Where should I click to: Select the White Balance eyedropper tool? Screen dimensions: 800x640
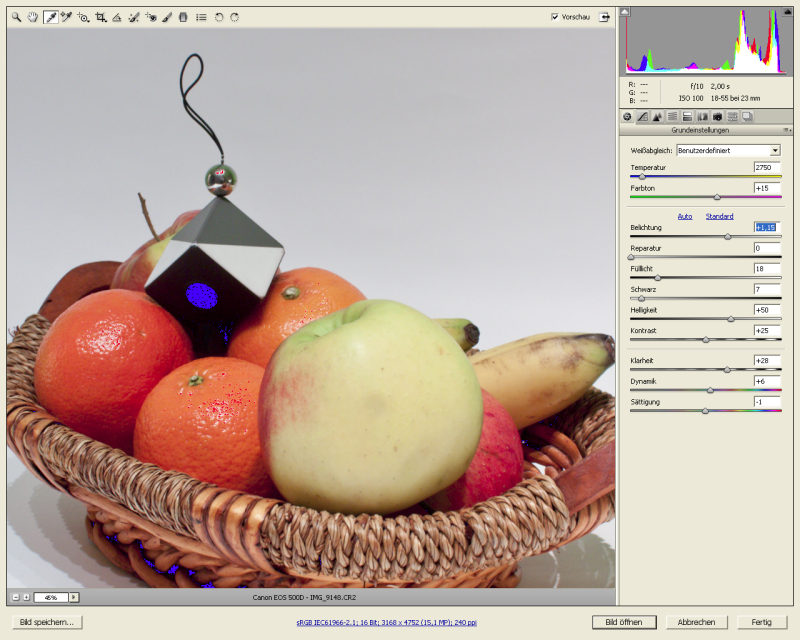50,17
